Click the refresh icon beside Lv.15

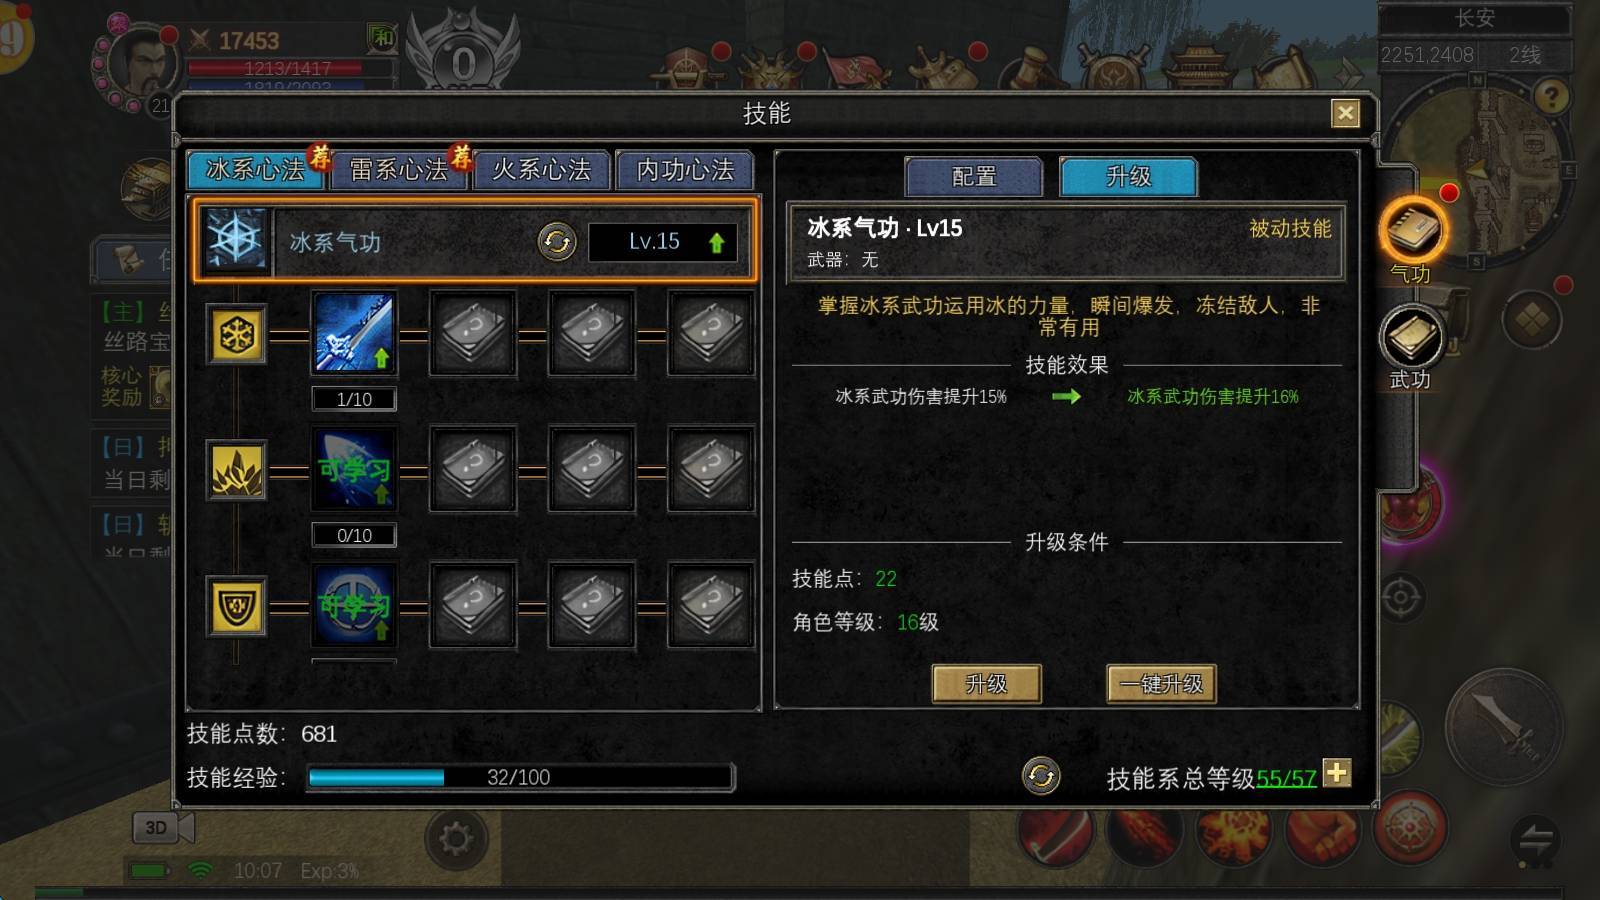[557, 242]
